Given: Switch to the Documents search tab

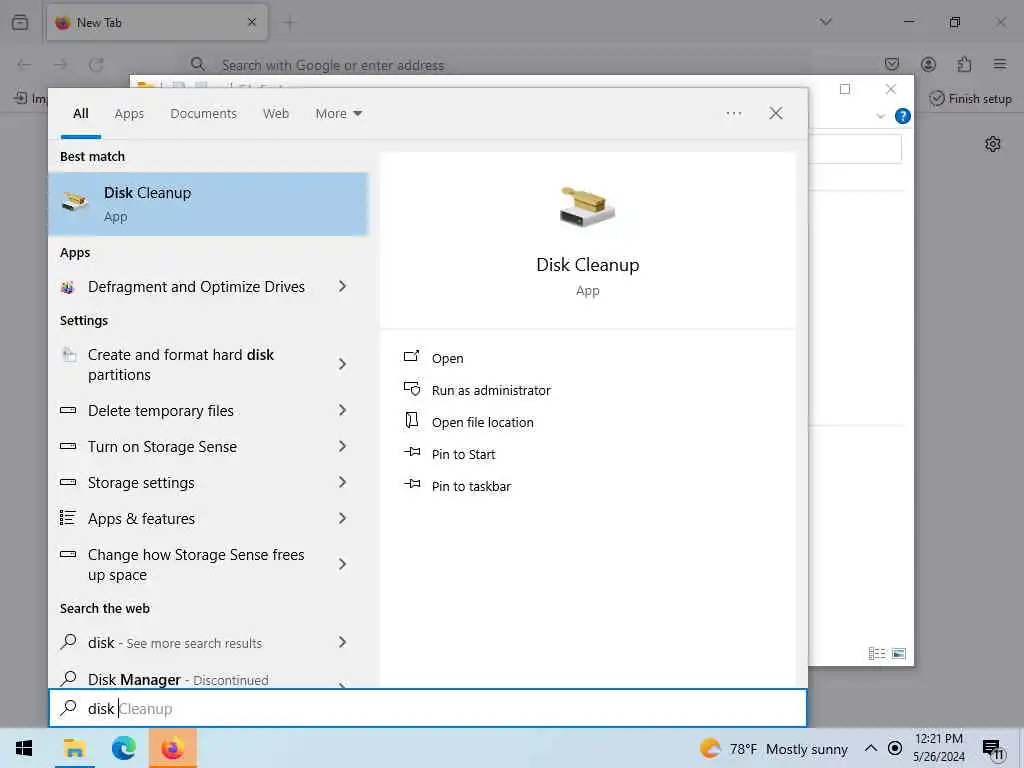Looking at the screenshot, I should [203, 114].
